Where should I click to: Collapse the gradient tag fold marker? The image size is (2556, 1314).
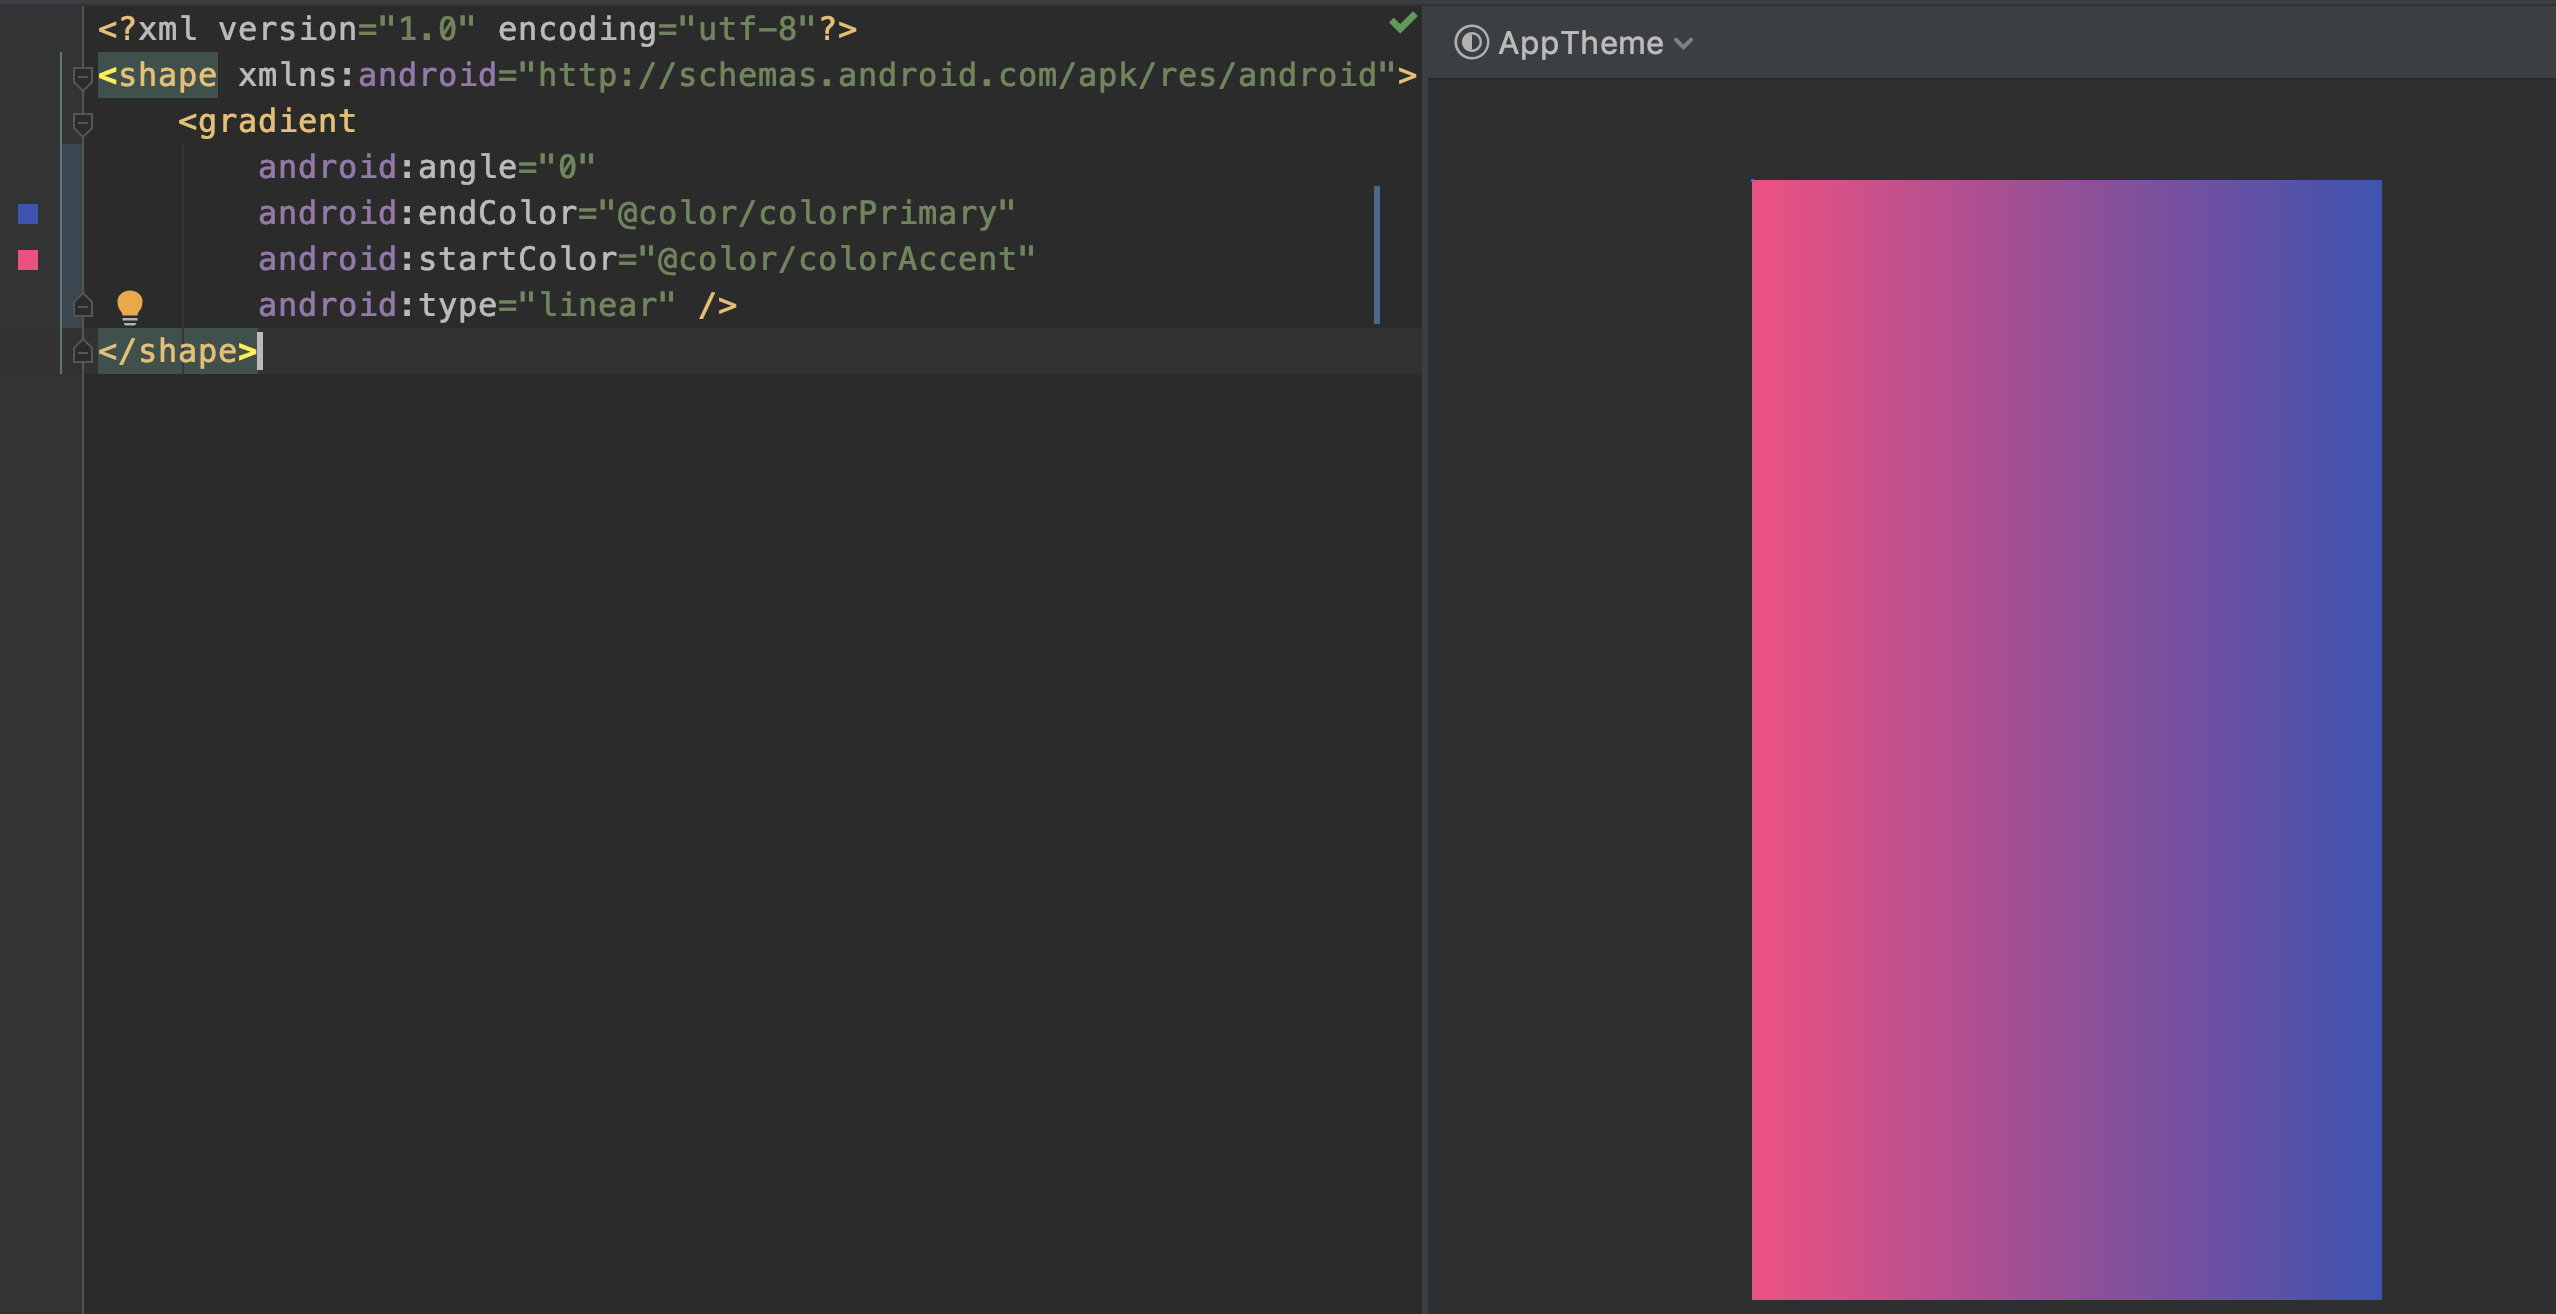tap(83, 123)
